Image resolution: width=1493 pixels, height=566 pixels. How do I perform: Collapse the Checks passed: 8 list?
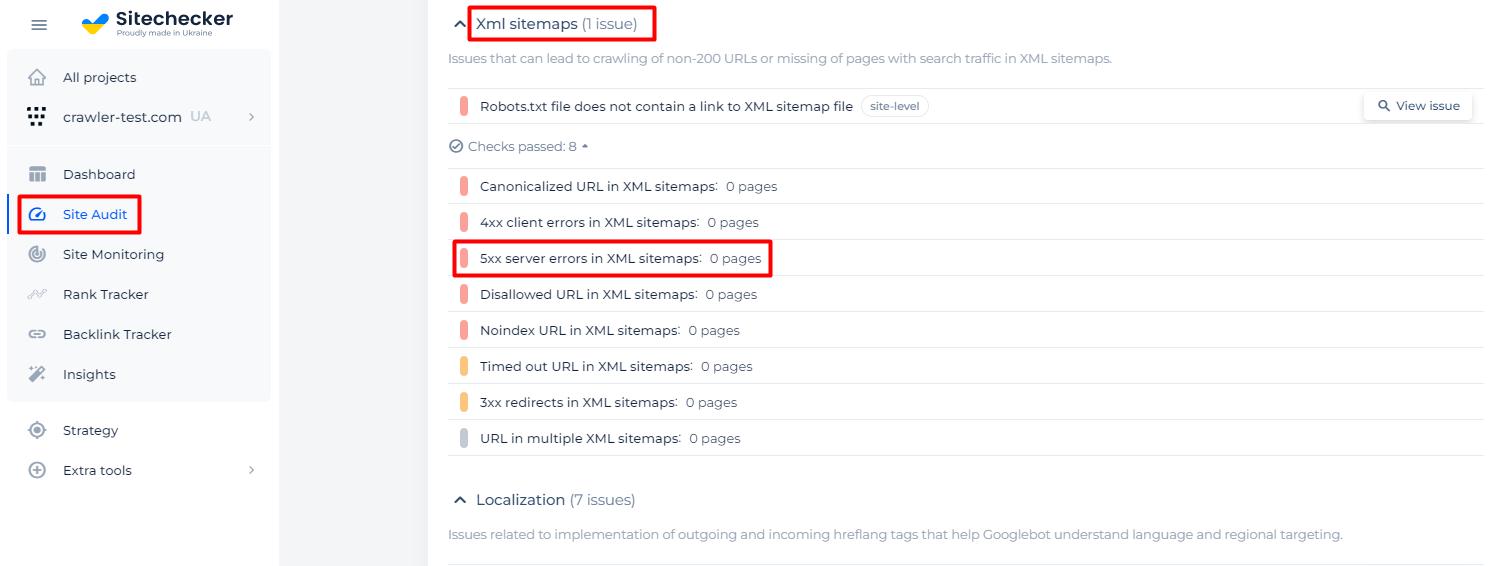pyautogui.click(x=519, y=146)
